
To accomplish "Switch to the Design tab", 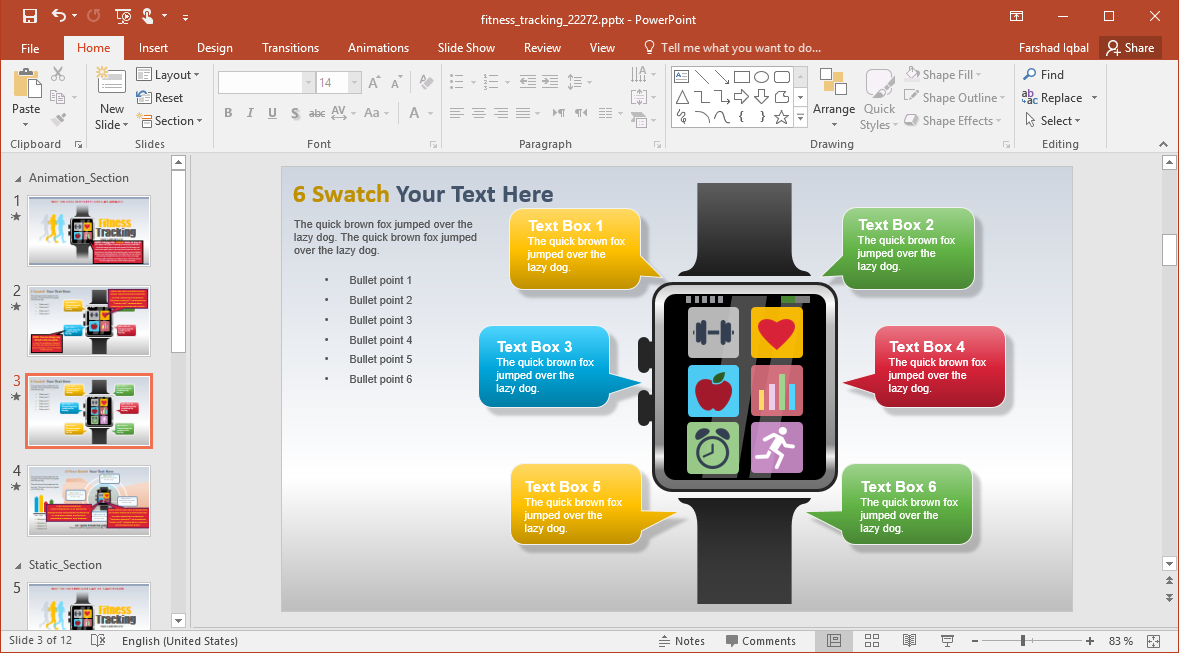I will [x=214, y=48].
